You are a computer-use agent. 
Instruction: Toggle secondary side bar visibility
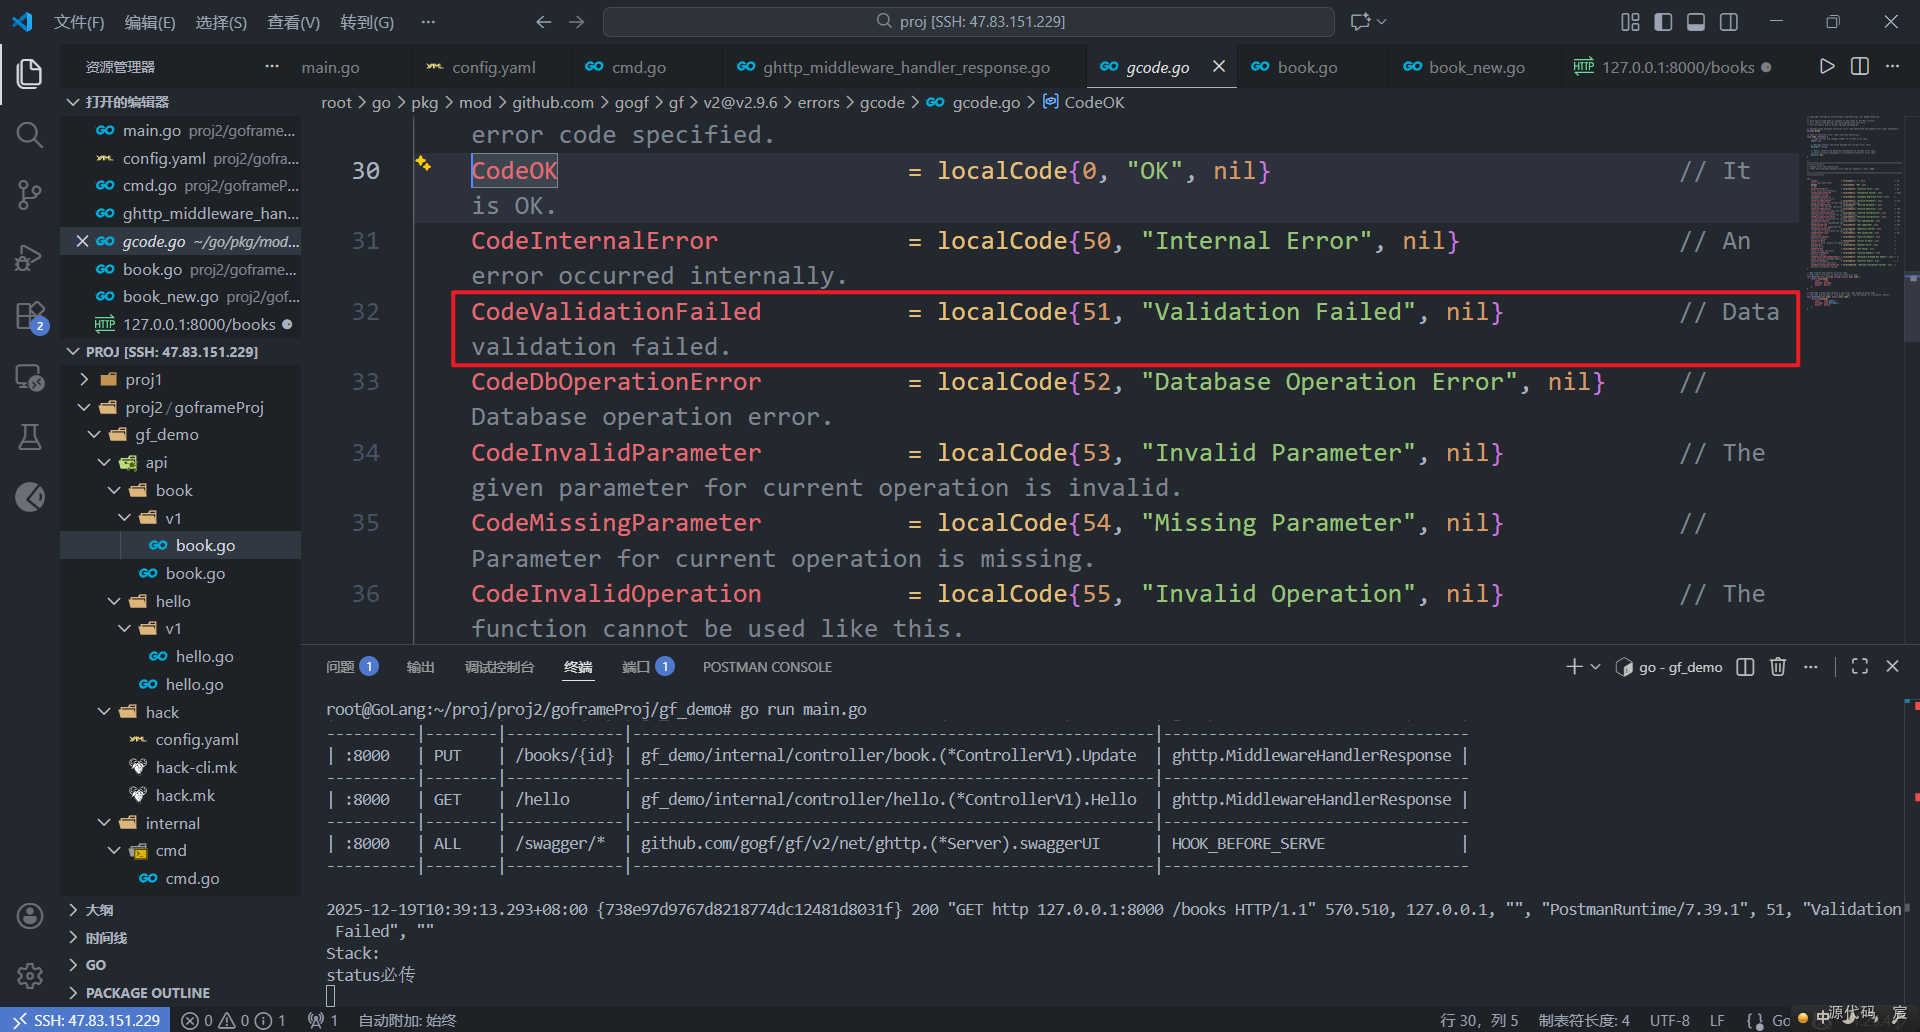click(1729, 21)
